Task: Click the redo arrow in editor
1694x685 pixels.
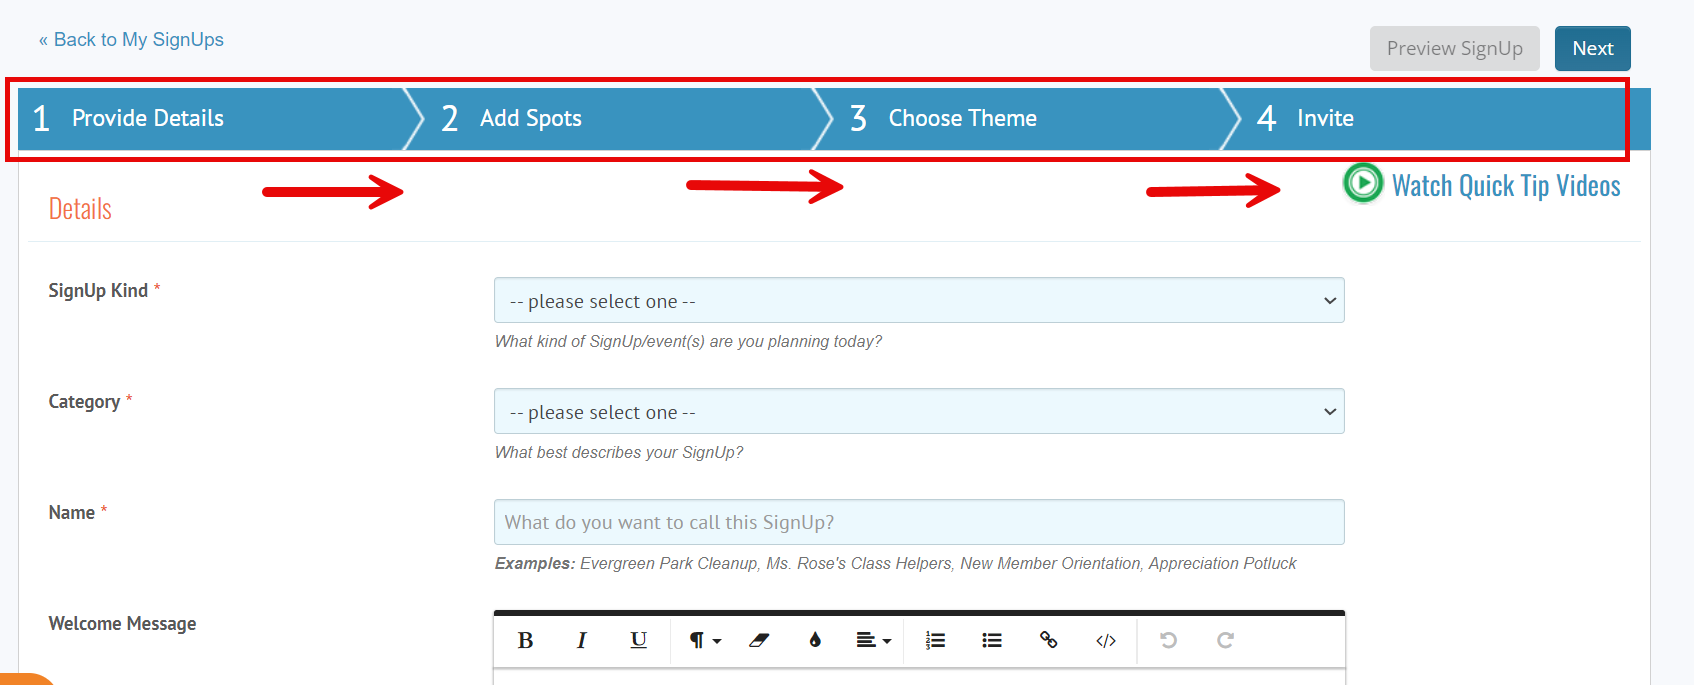Action: 1225,641
